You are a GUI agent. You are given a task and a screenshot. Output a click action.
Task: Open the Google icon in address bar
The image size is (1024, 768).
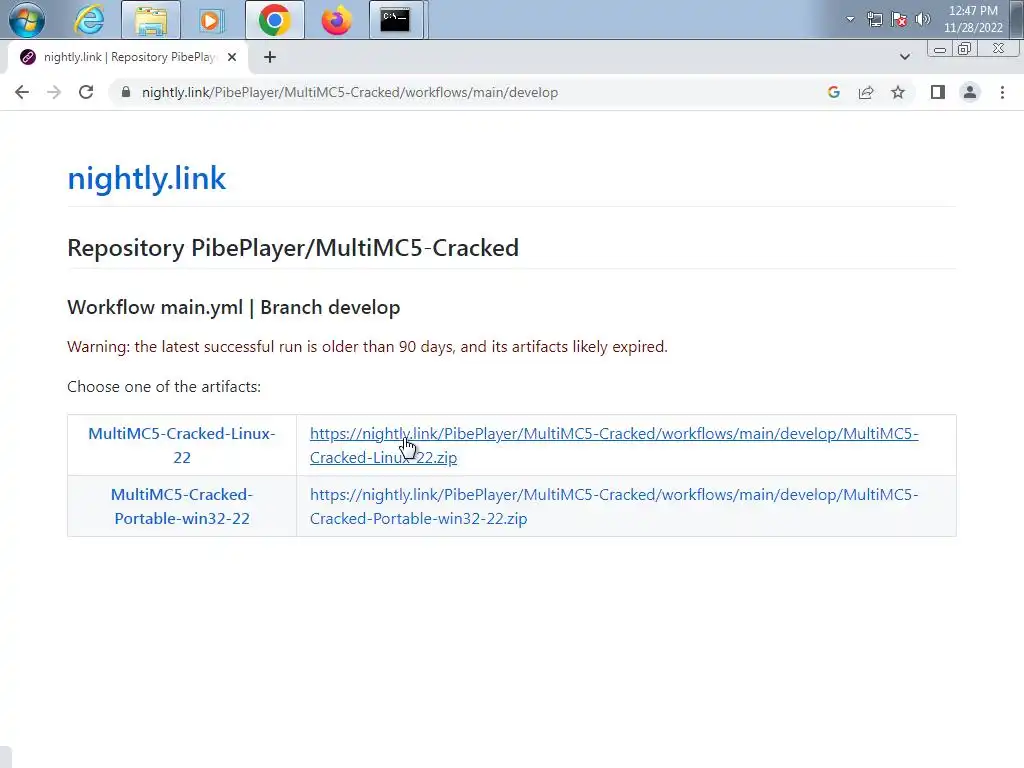833,92
